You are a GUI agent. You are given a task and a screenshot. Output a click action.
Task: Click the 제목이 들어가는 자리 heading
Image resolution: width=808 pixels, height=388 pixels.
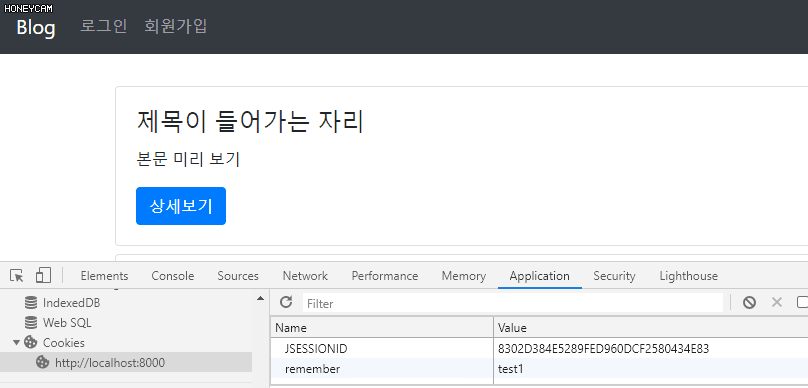click(250, 122)
